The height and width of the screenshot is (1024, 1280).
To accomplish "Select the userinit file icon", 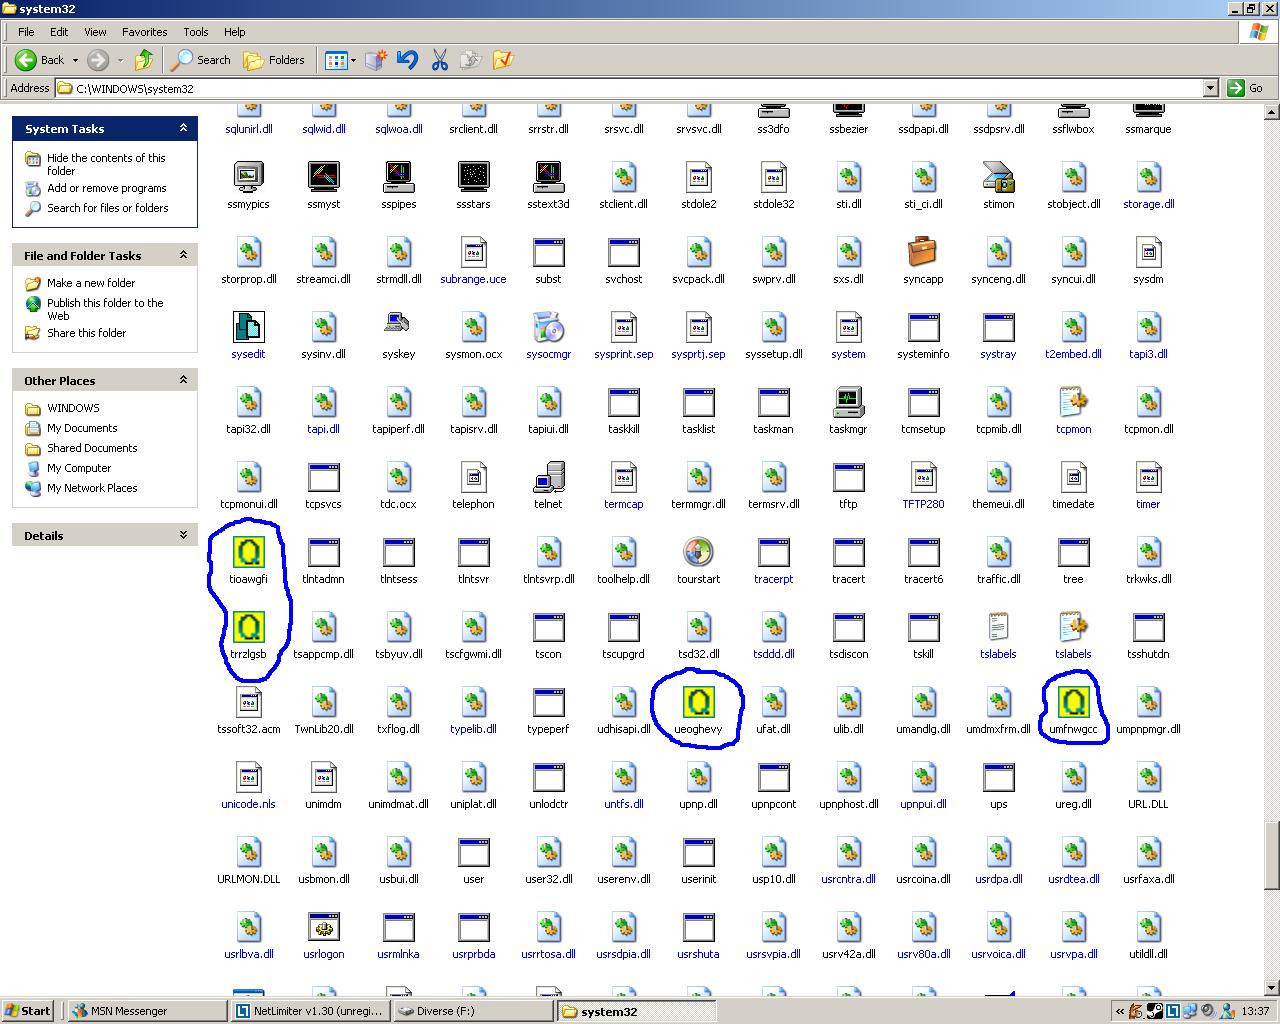I will point(698,852).
